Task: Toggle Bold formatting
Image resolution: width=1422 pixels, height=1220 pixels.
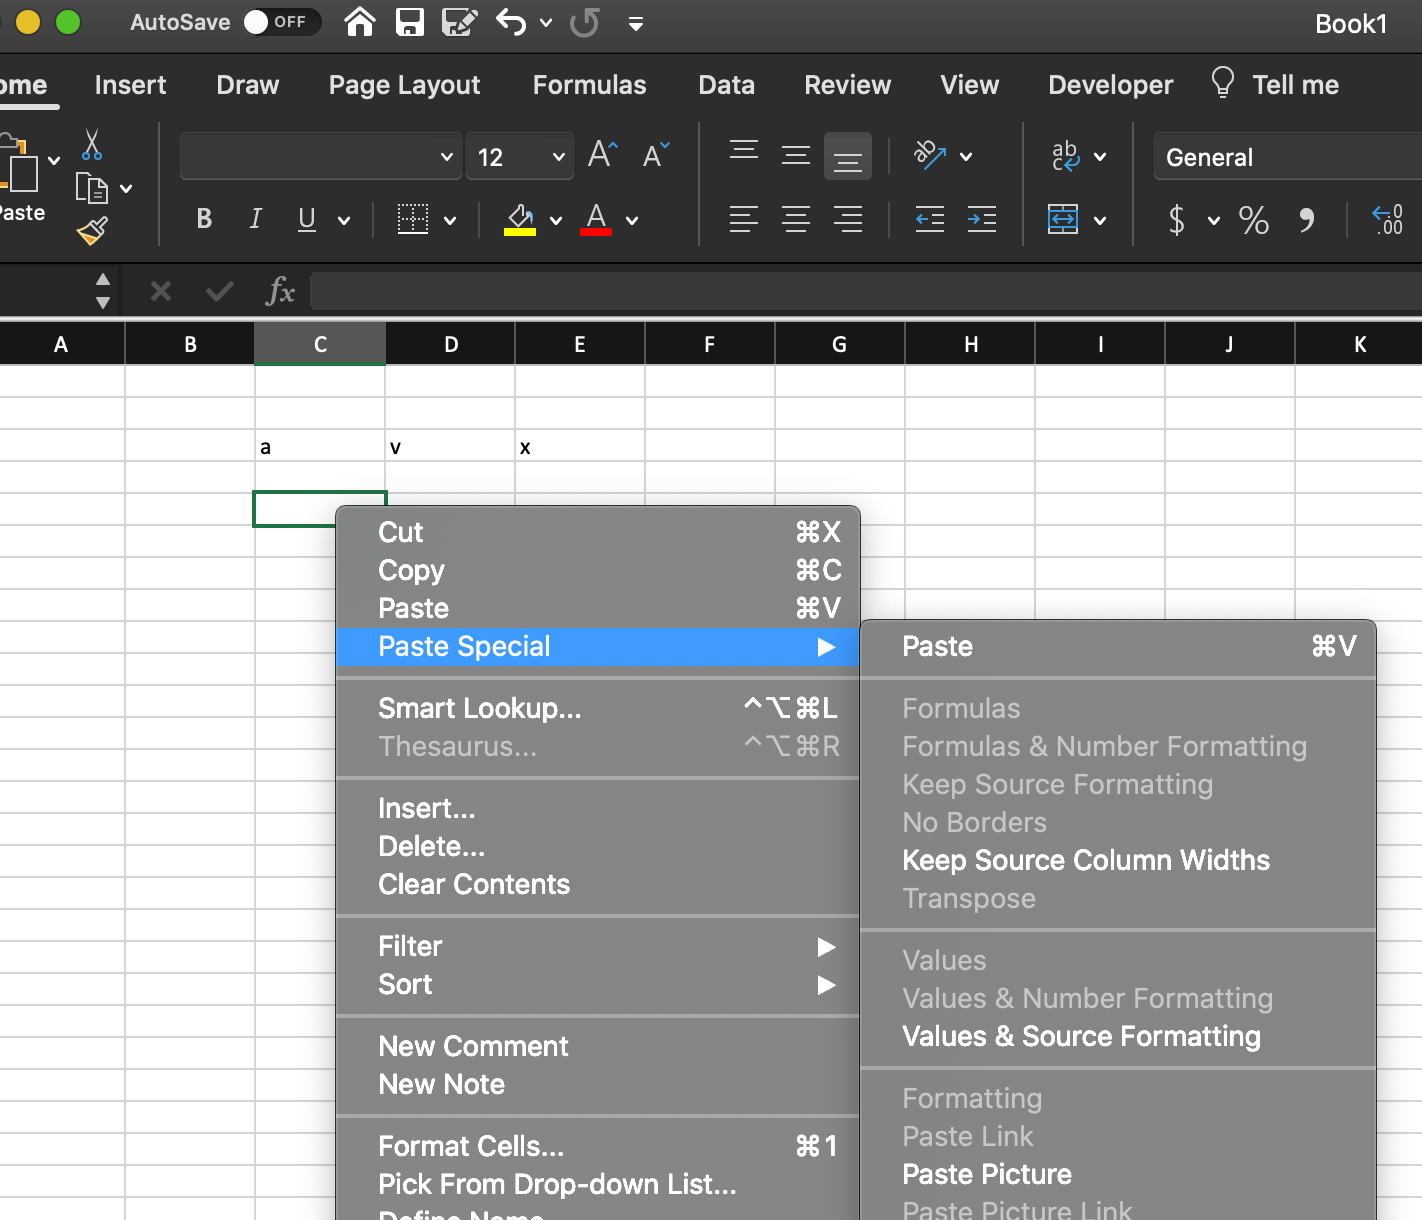Action: coord(204,219)
